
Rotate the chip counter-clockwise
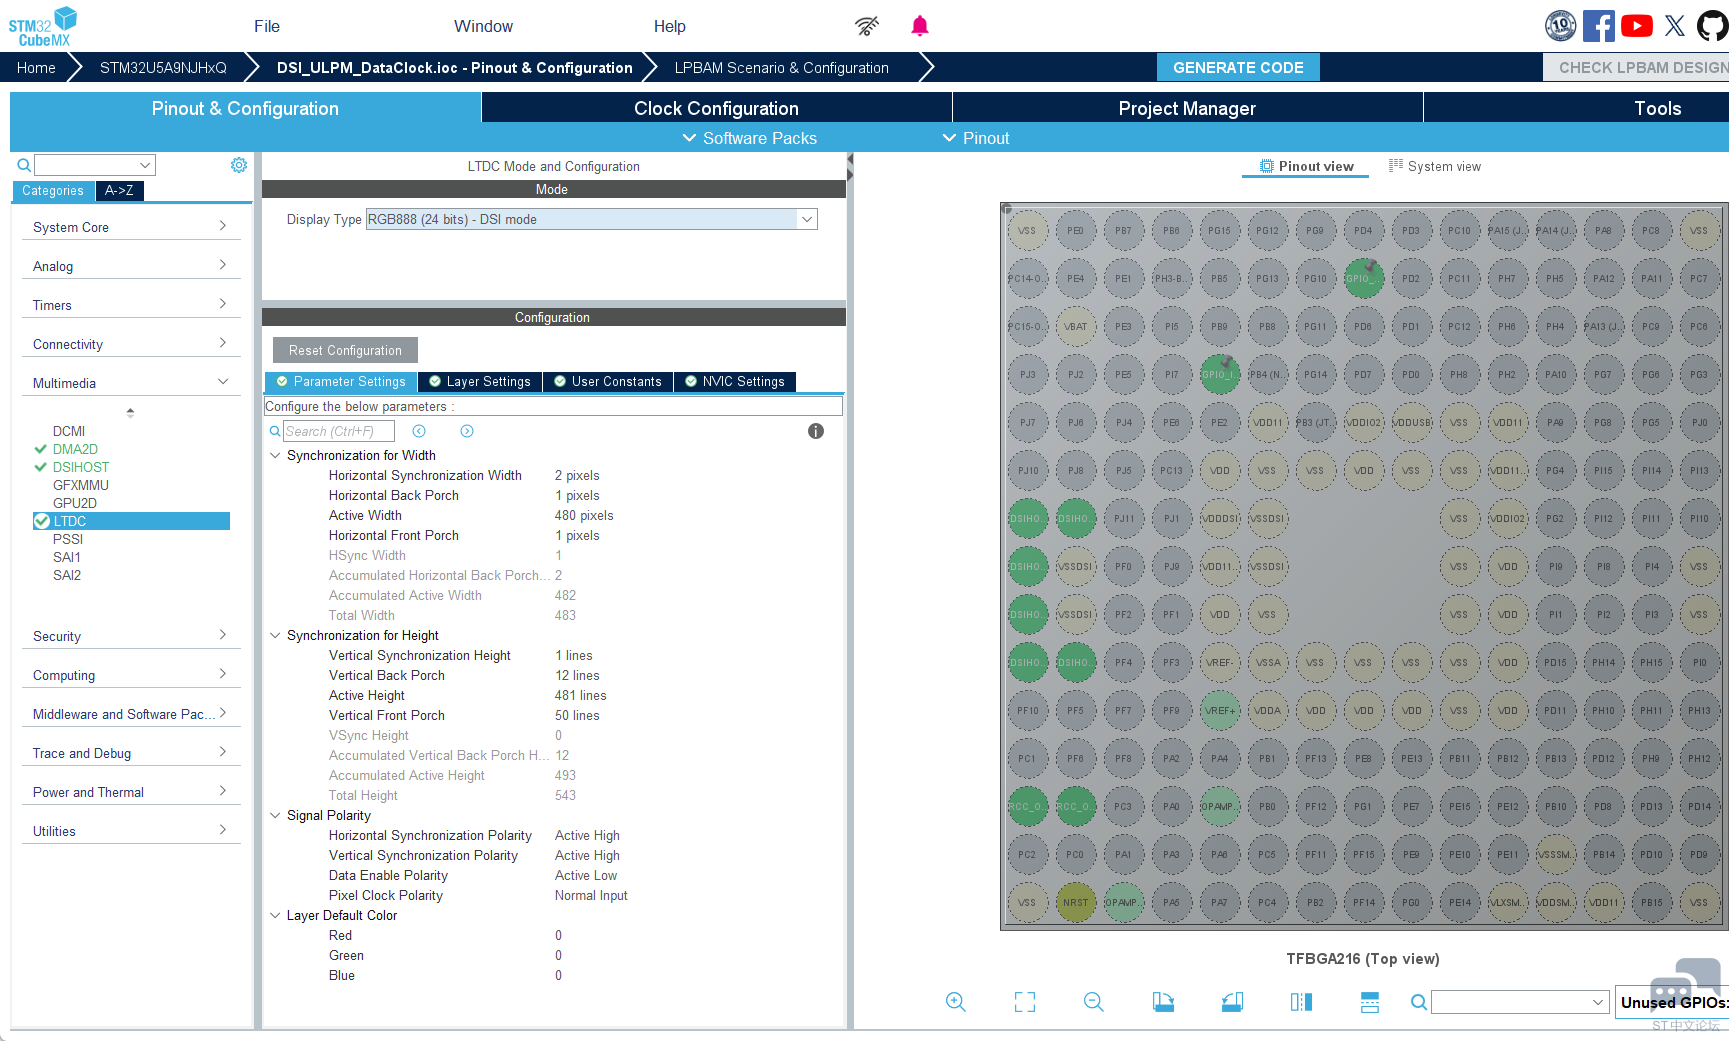pos(1232,1002)
